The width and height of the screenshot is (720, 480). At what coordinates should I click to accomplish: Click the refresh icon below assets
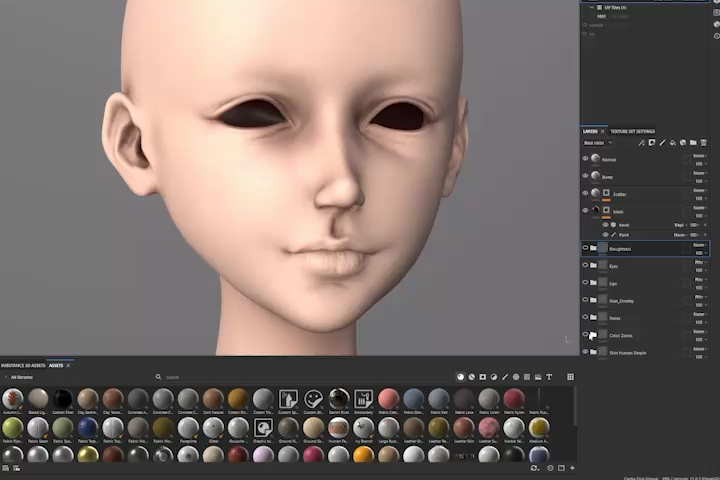click(534, 468)
